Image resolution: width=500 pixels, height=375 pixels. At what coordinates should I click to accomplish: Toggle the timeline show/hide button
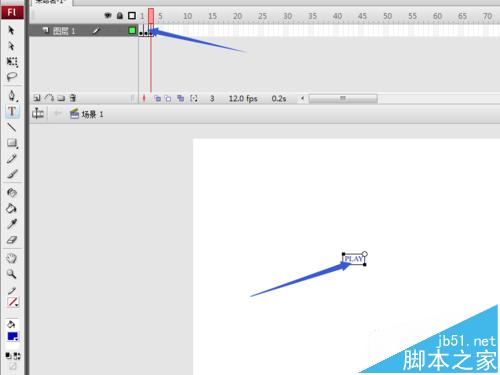[38, 114]
